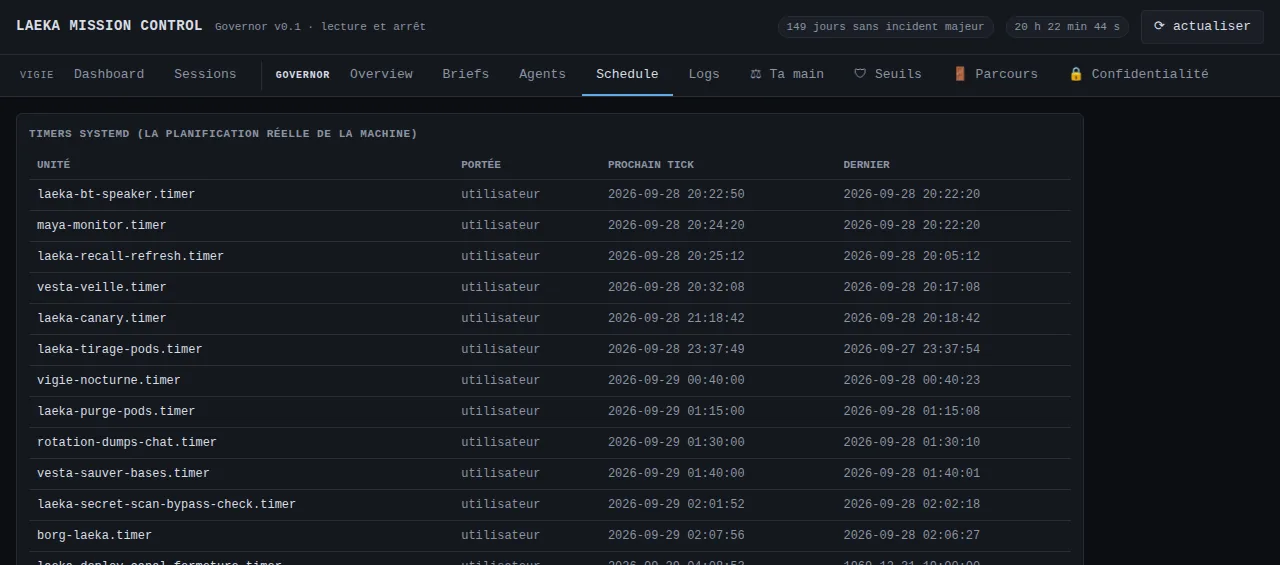This screenshot has width=1280, height=565.
Task: Click Governor v0.1 lecture et arrêt subtitle
Action: [x=320, y=27]
